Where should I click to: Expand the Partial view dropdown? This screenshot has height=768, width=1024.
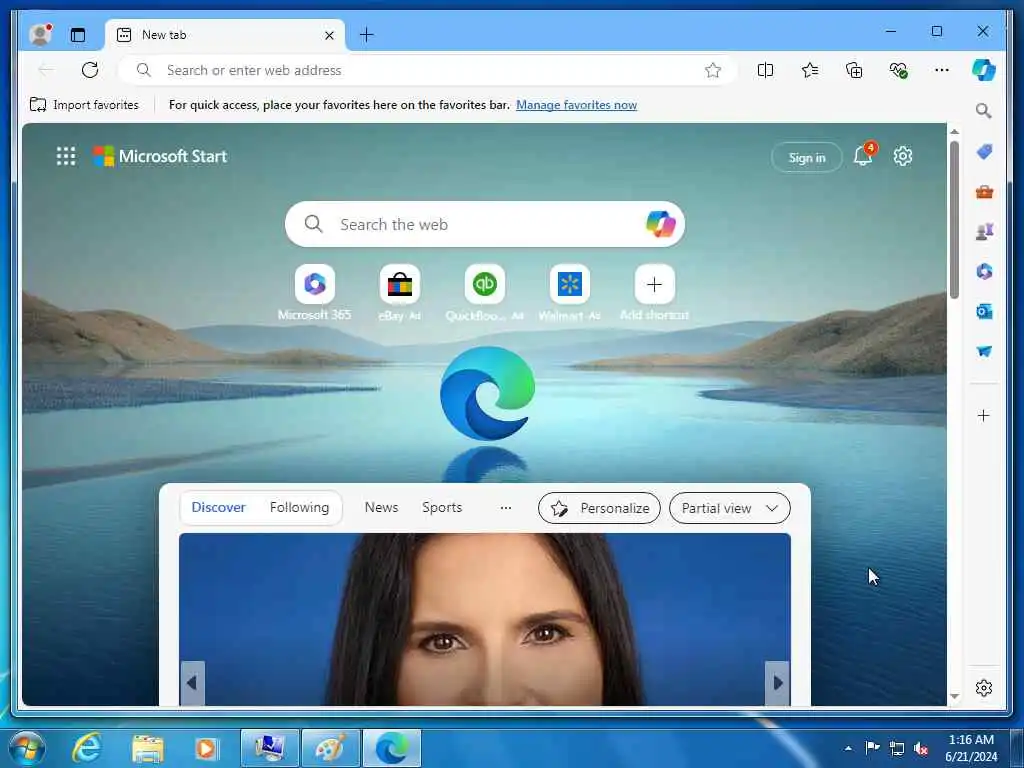click(x=729, y=508)
